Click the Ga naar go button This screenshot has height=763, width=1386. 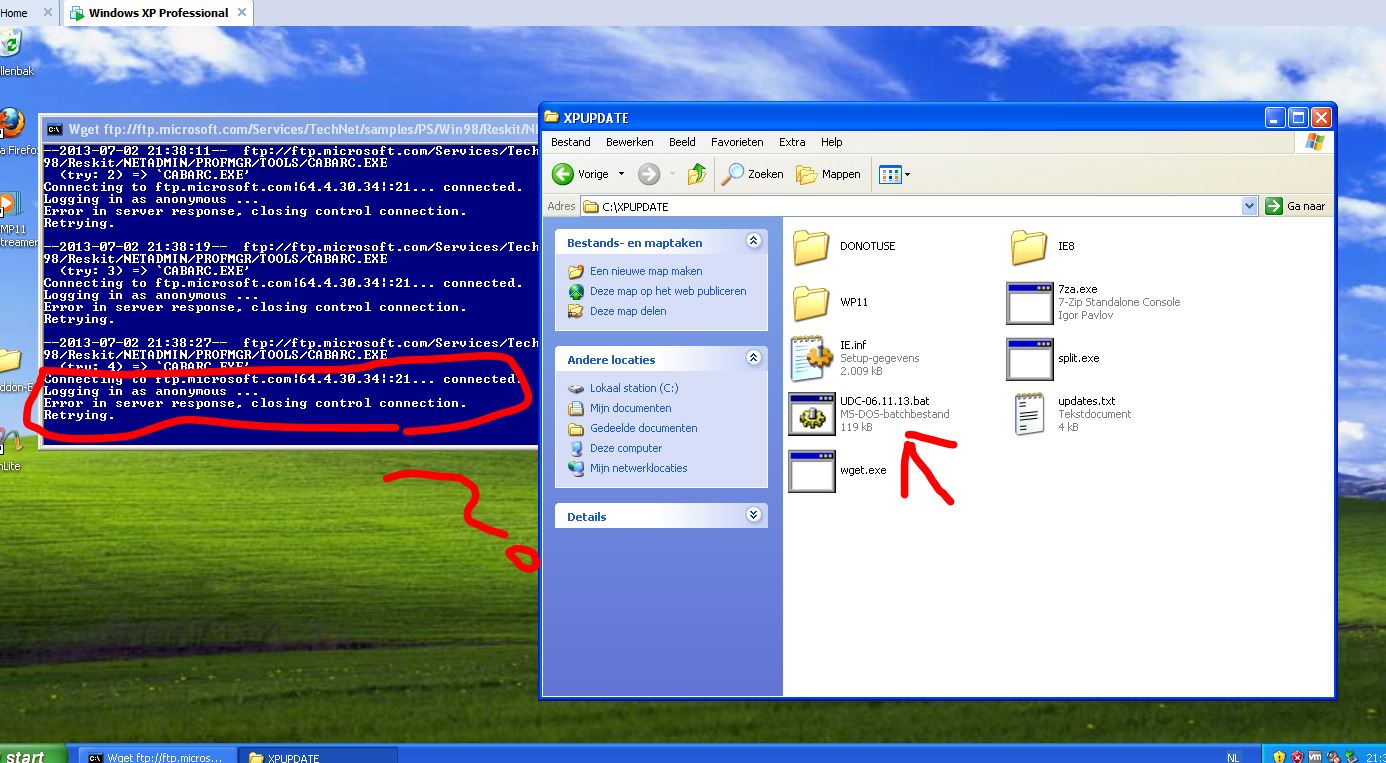(x=1296, y=206)
